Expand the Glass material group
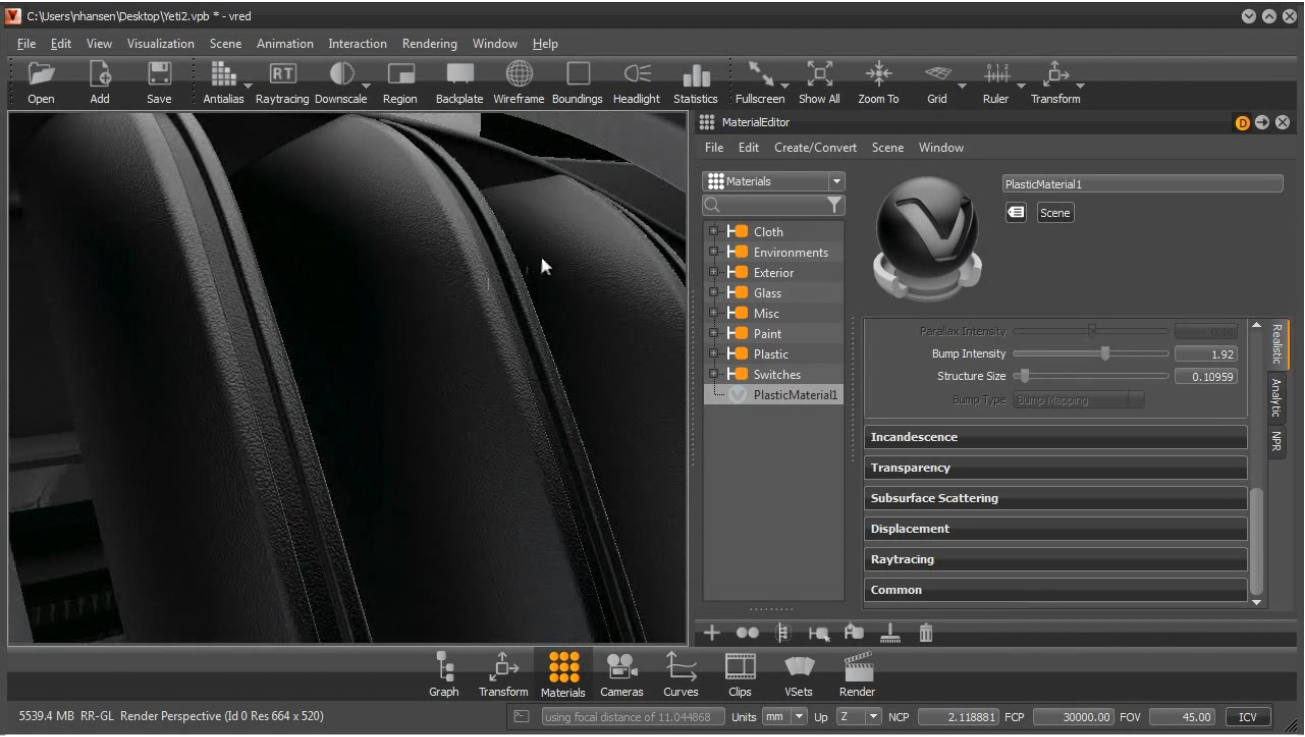Image resolution: width=1305 pixels, height=737 pixels. (x=714, y=293)
